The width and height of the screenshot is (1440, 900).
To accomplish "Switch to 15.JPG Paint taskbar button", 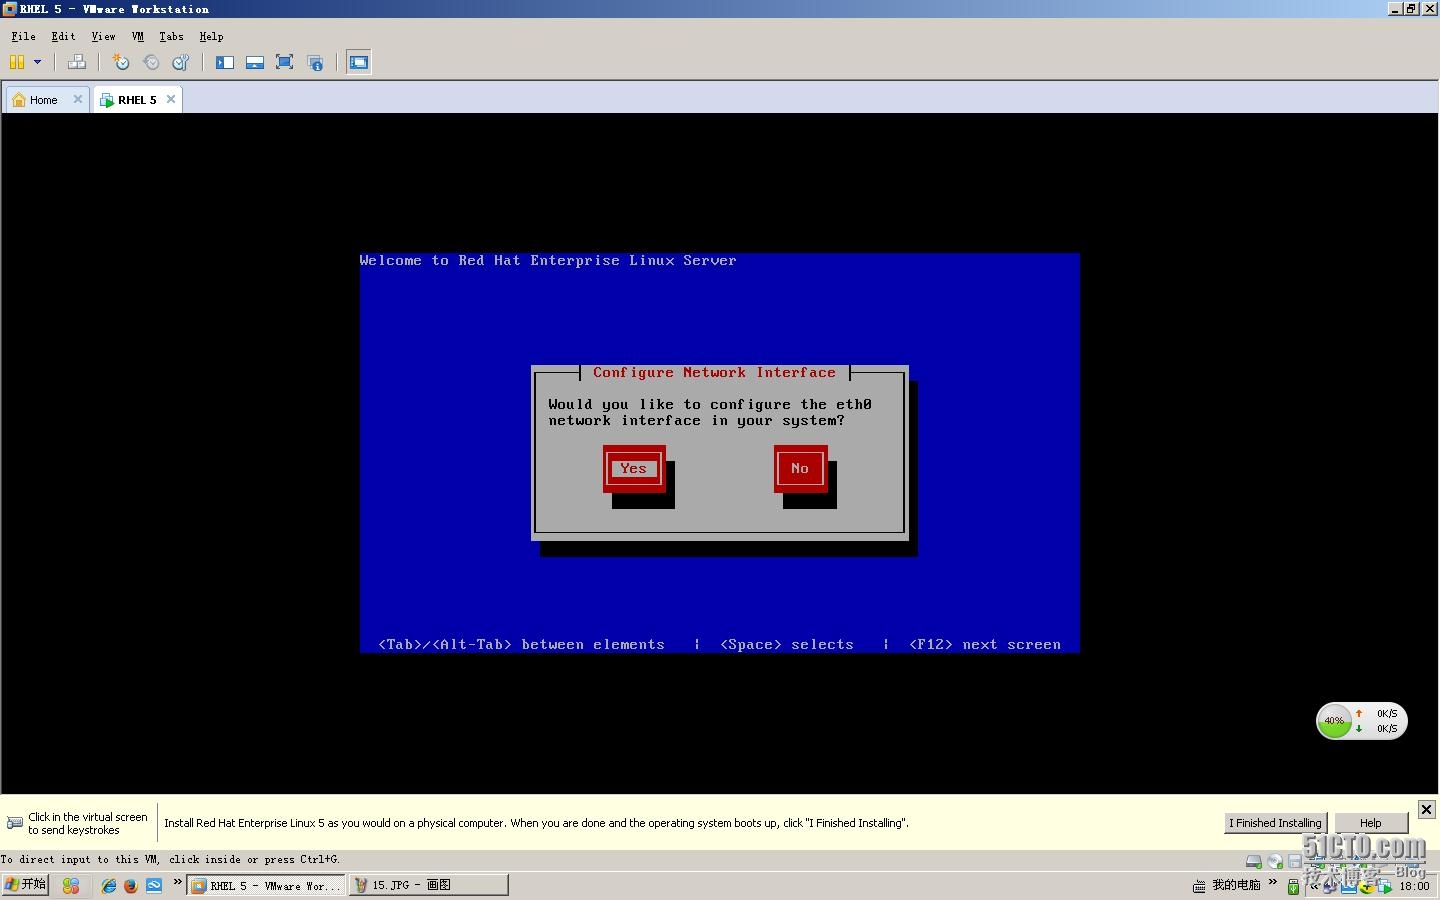I will click(429, 885).
